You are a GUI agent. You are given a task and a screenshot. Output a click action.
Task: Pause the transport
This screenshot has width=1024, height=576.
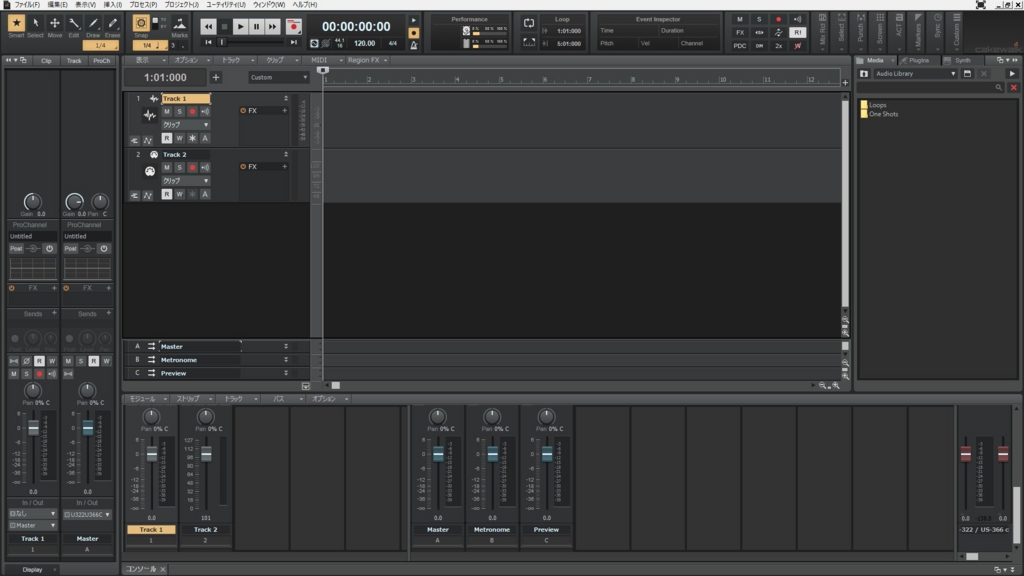coord(257,27)
